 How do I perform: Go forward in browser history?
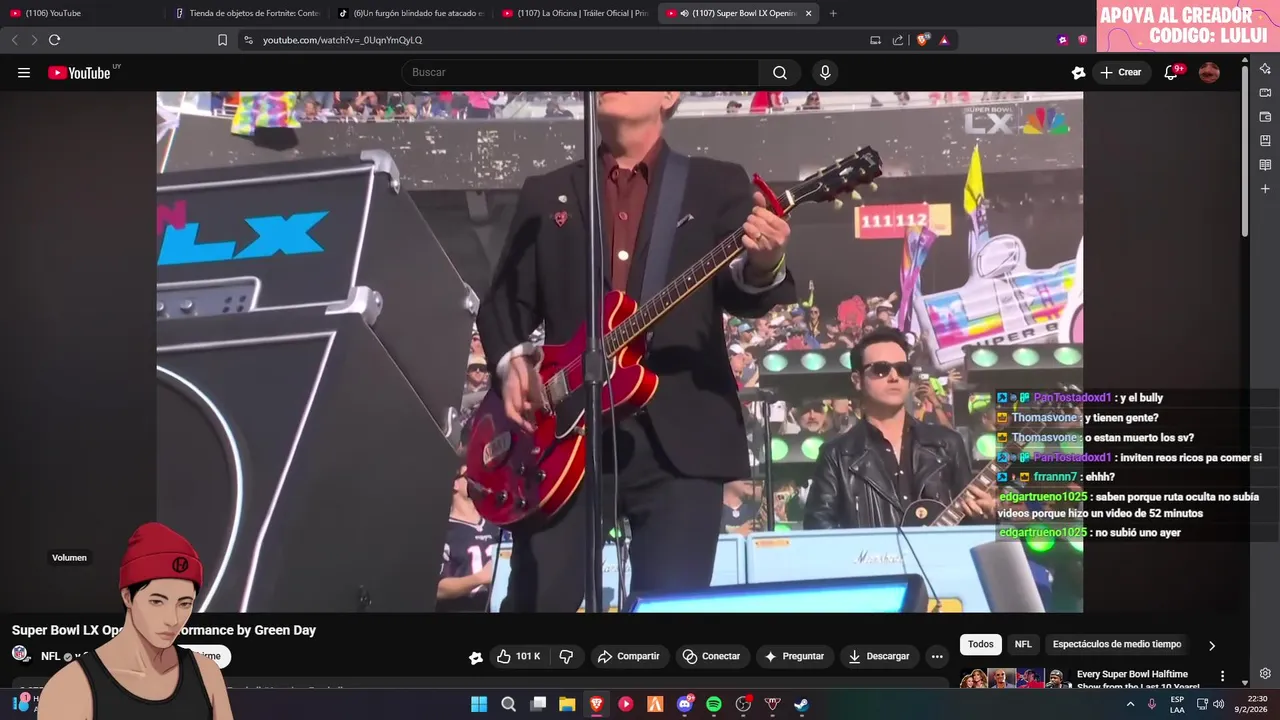[x=34, y=40]
